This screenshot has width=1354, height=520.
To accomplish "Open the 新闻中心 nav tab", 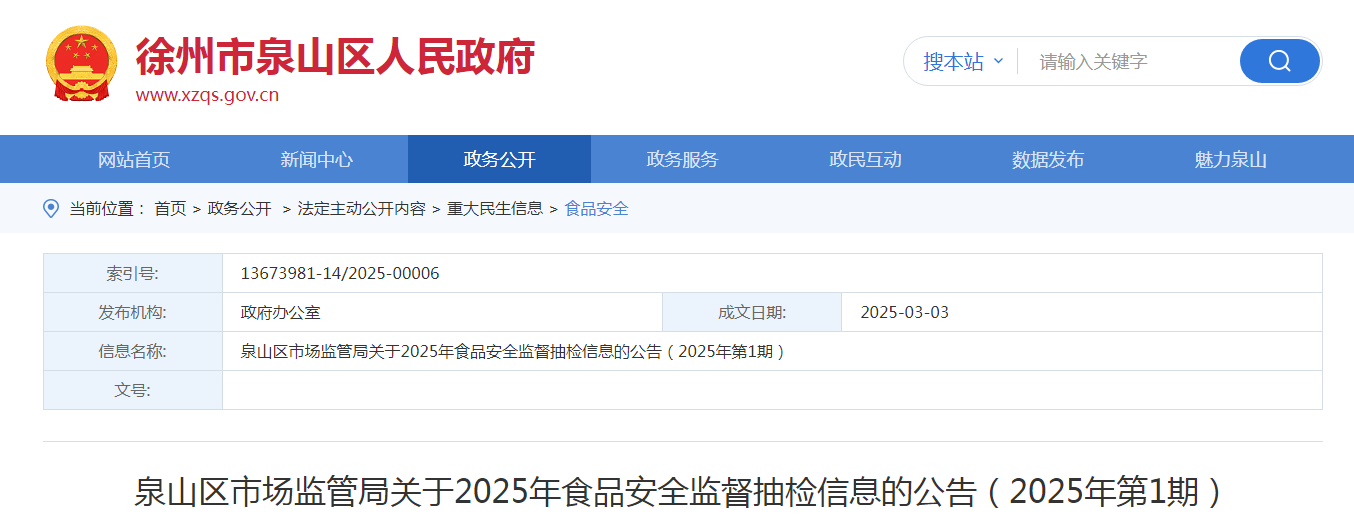I will click(317, 159).
